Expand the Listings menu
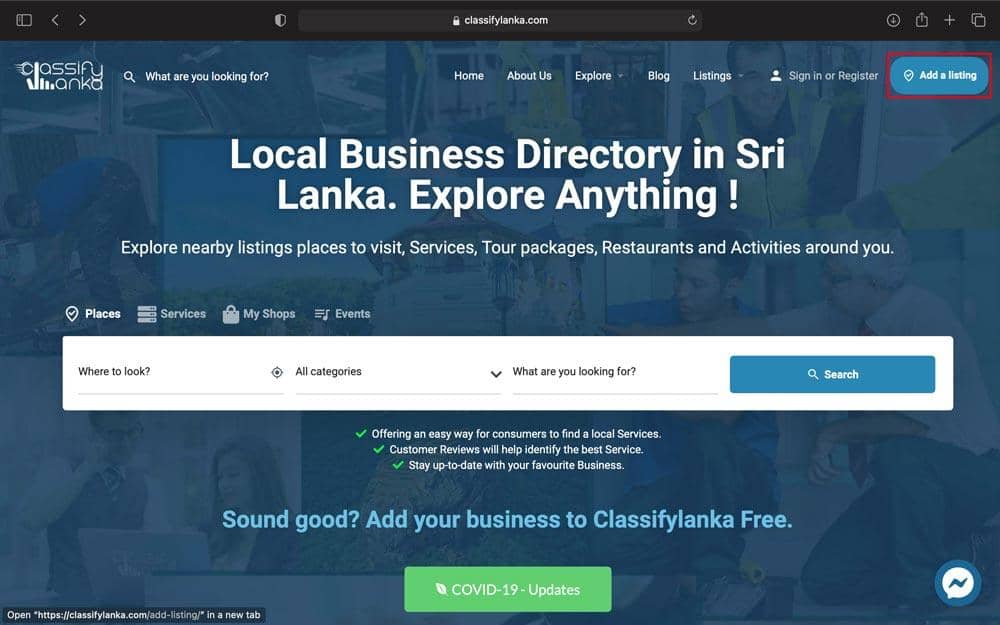This screenshot has height=625, width=1000. (x=718, y=76)
